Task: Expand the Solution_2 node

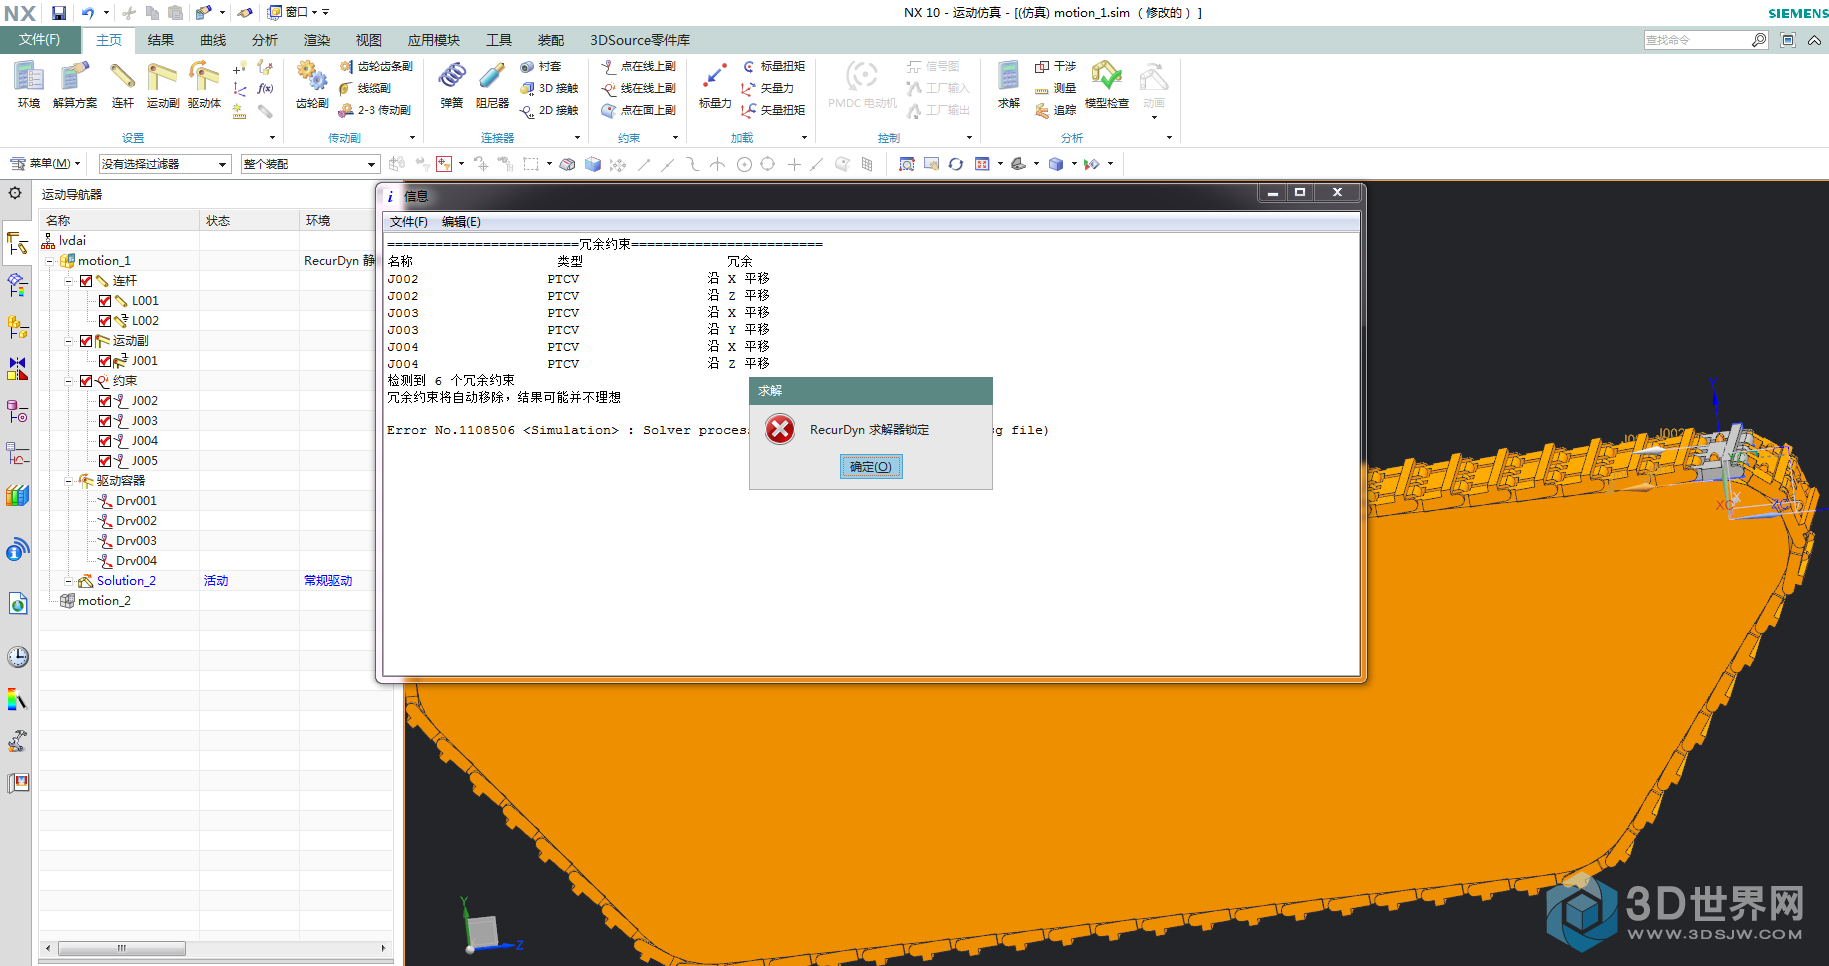Action: pos(68,581)
